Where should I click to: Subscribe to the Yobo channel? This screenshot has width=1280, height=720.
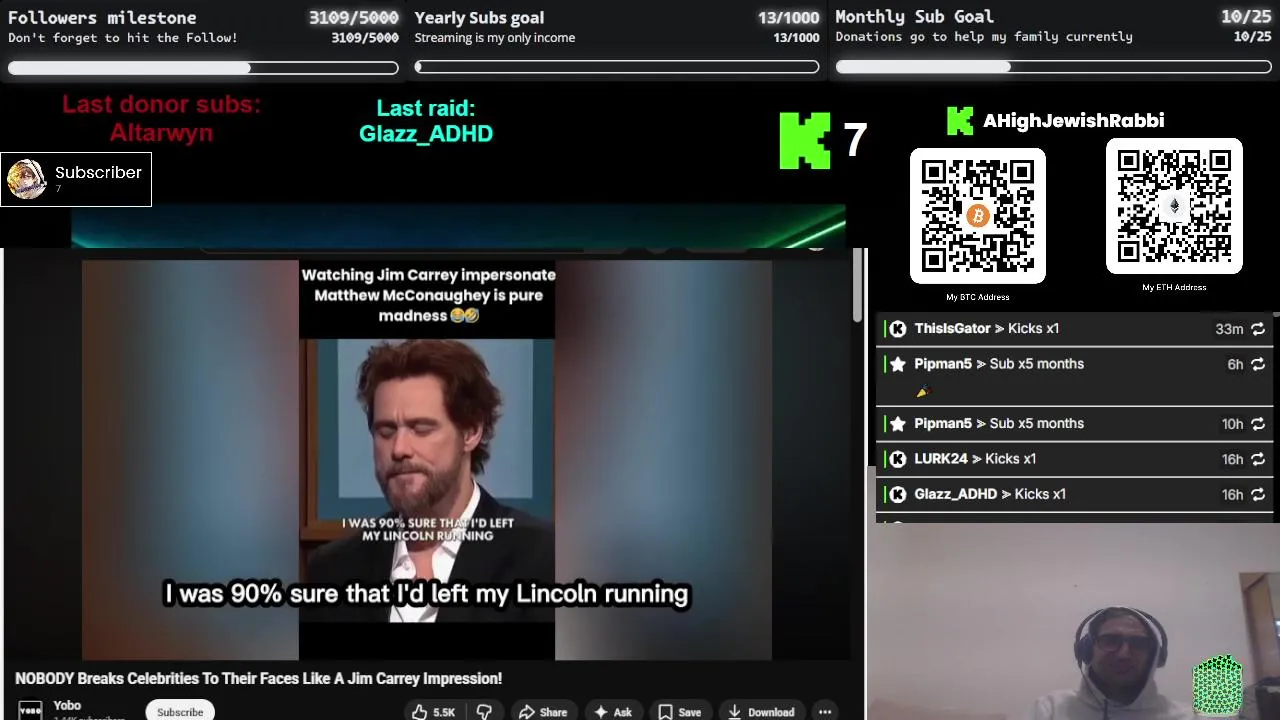[180, 712]
